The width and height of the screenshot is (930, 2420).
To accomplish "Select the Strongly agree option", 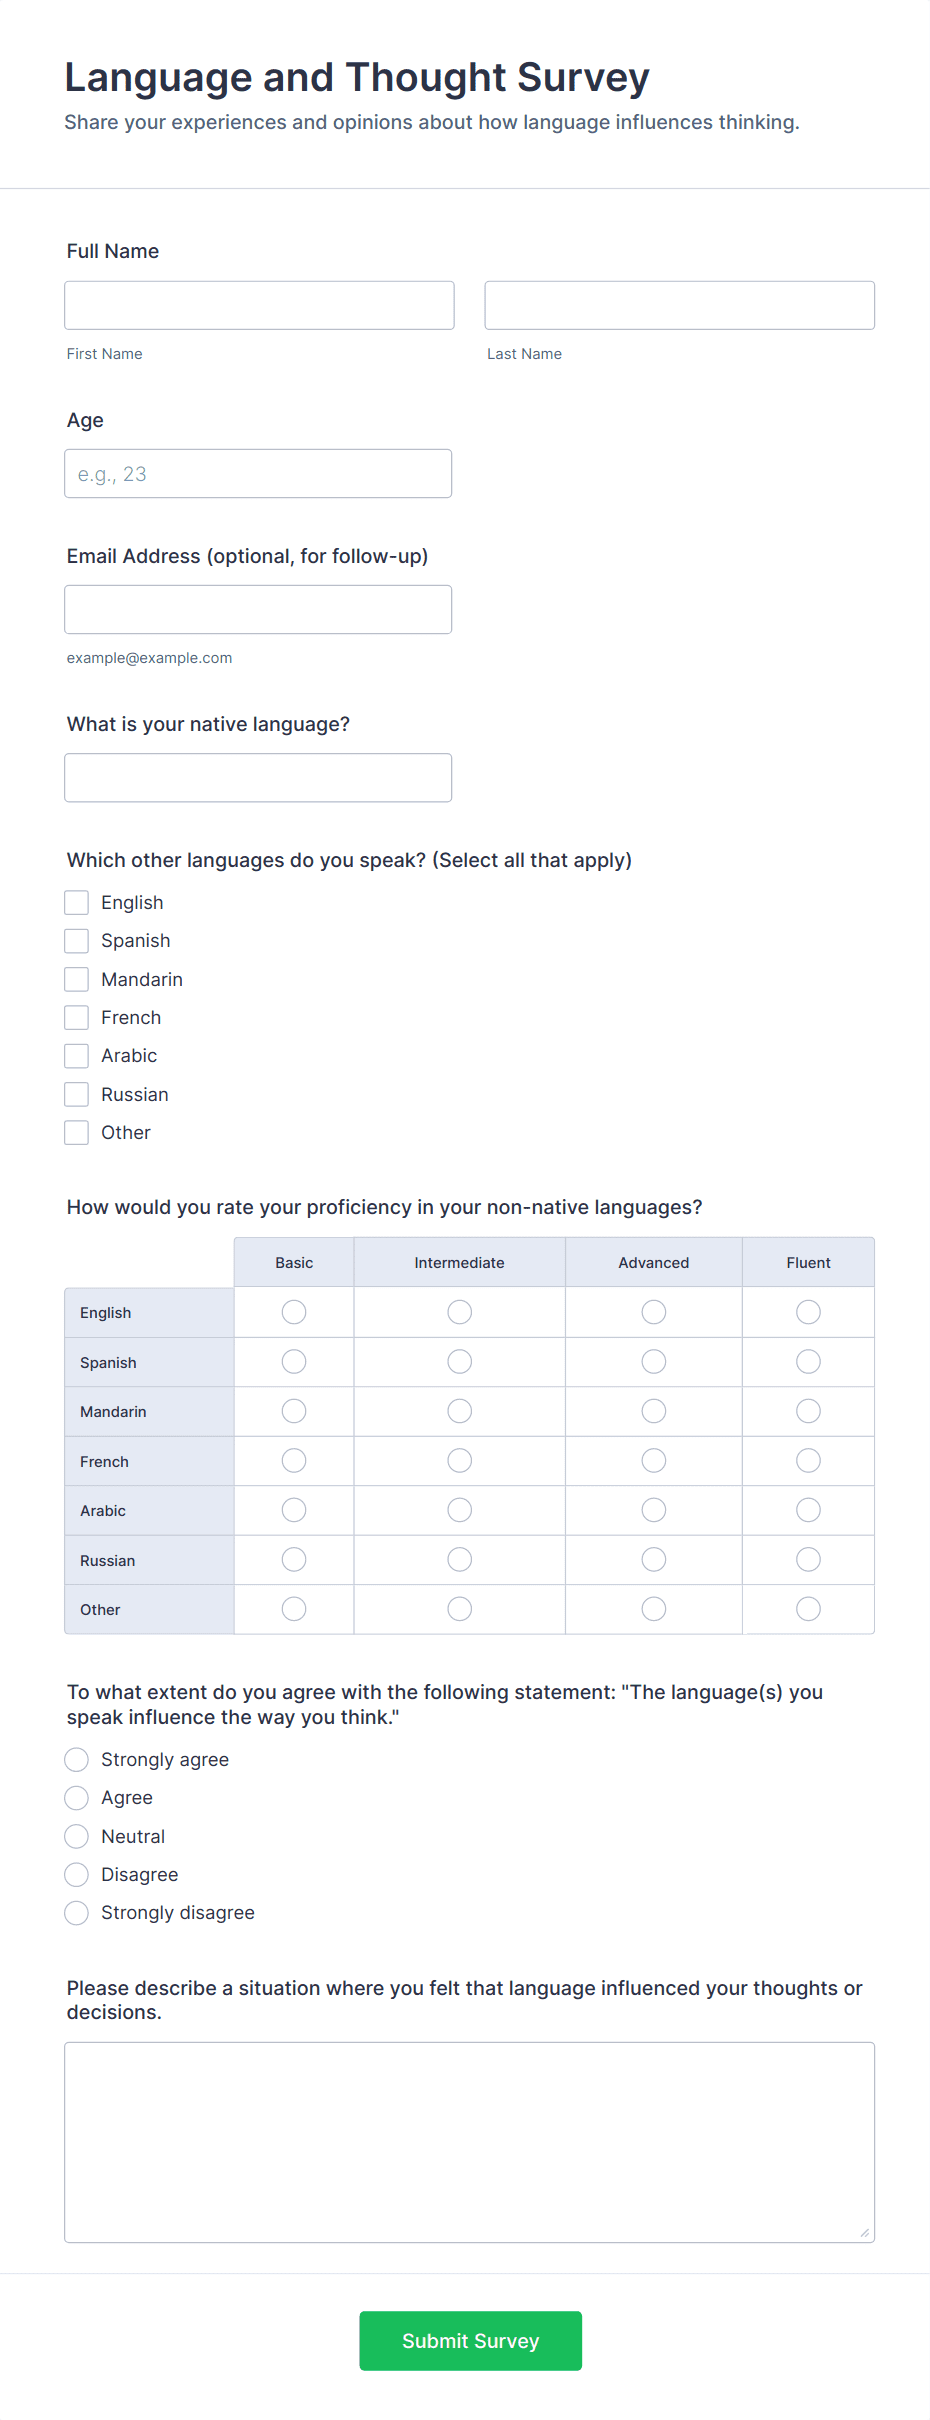I will 76,1759.
